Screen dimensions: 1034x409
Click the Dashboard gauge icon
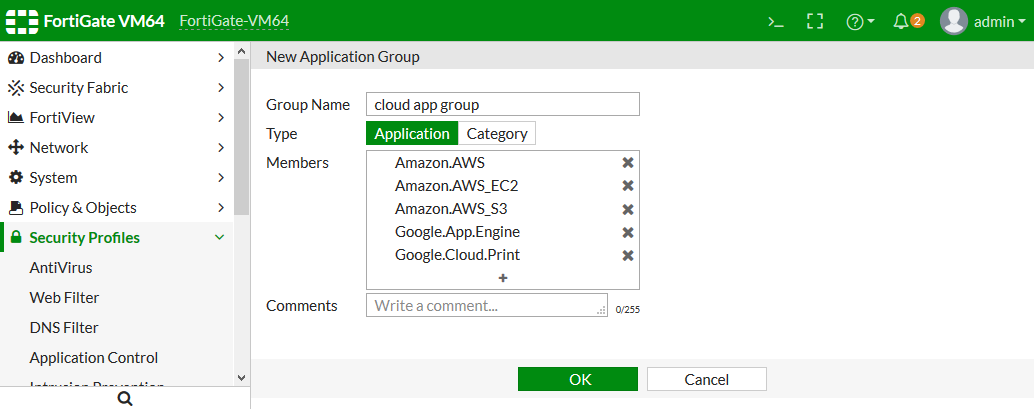pos(16,58)
